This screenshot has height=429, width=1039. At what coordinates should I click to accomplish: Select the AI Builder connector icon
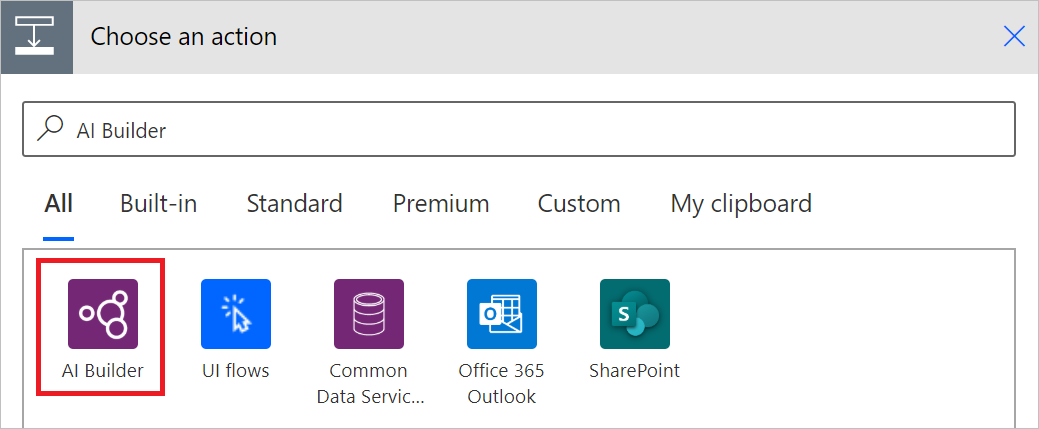(x=102, y=313)
